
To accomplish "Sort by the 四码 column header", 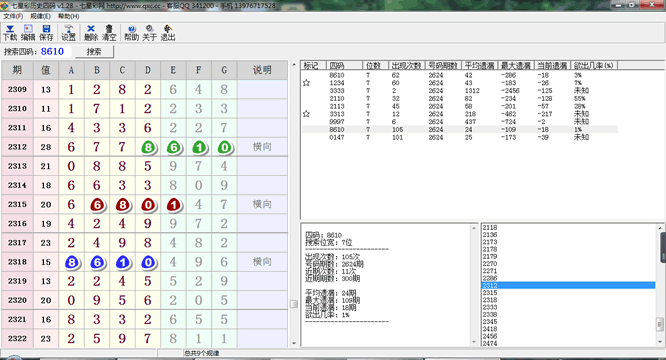I will pos(344,65).
